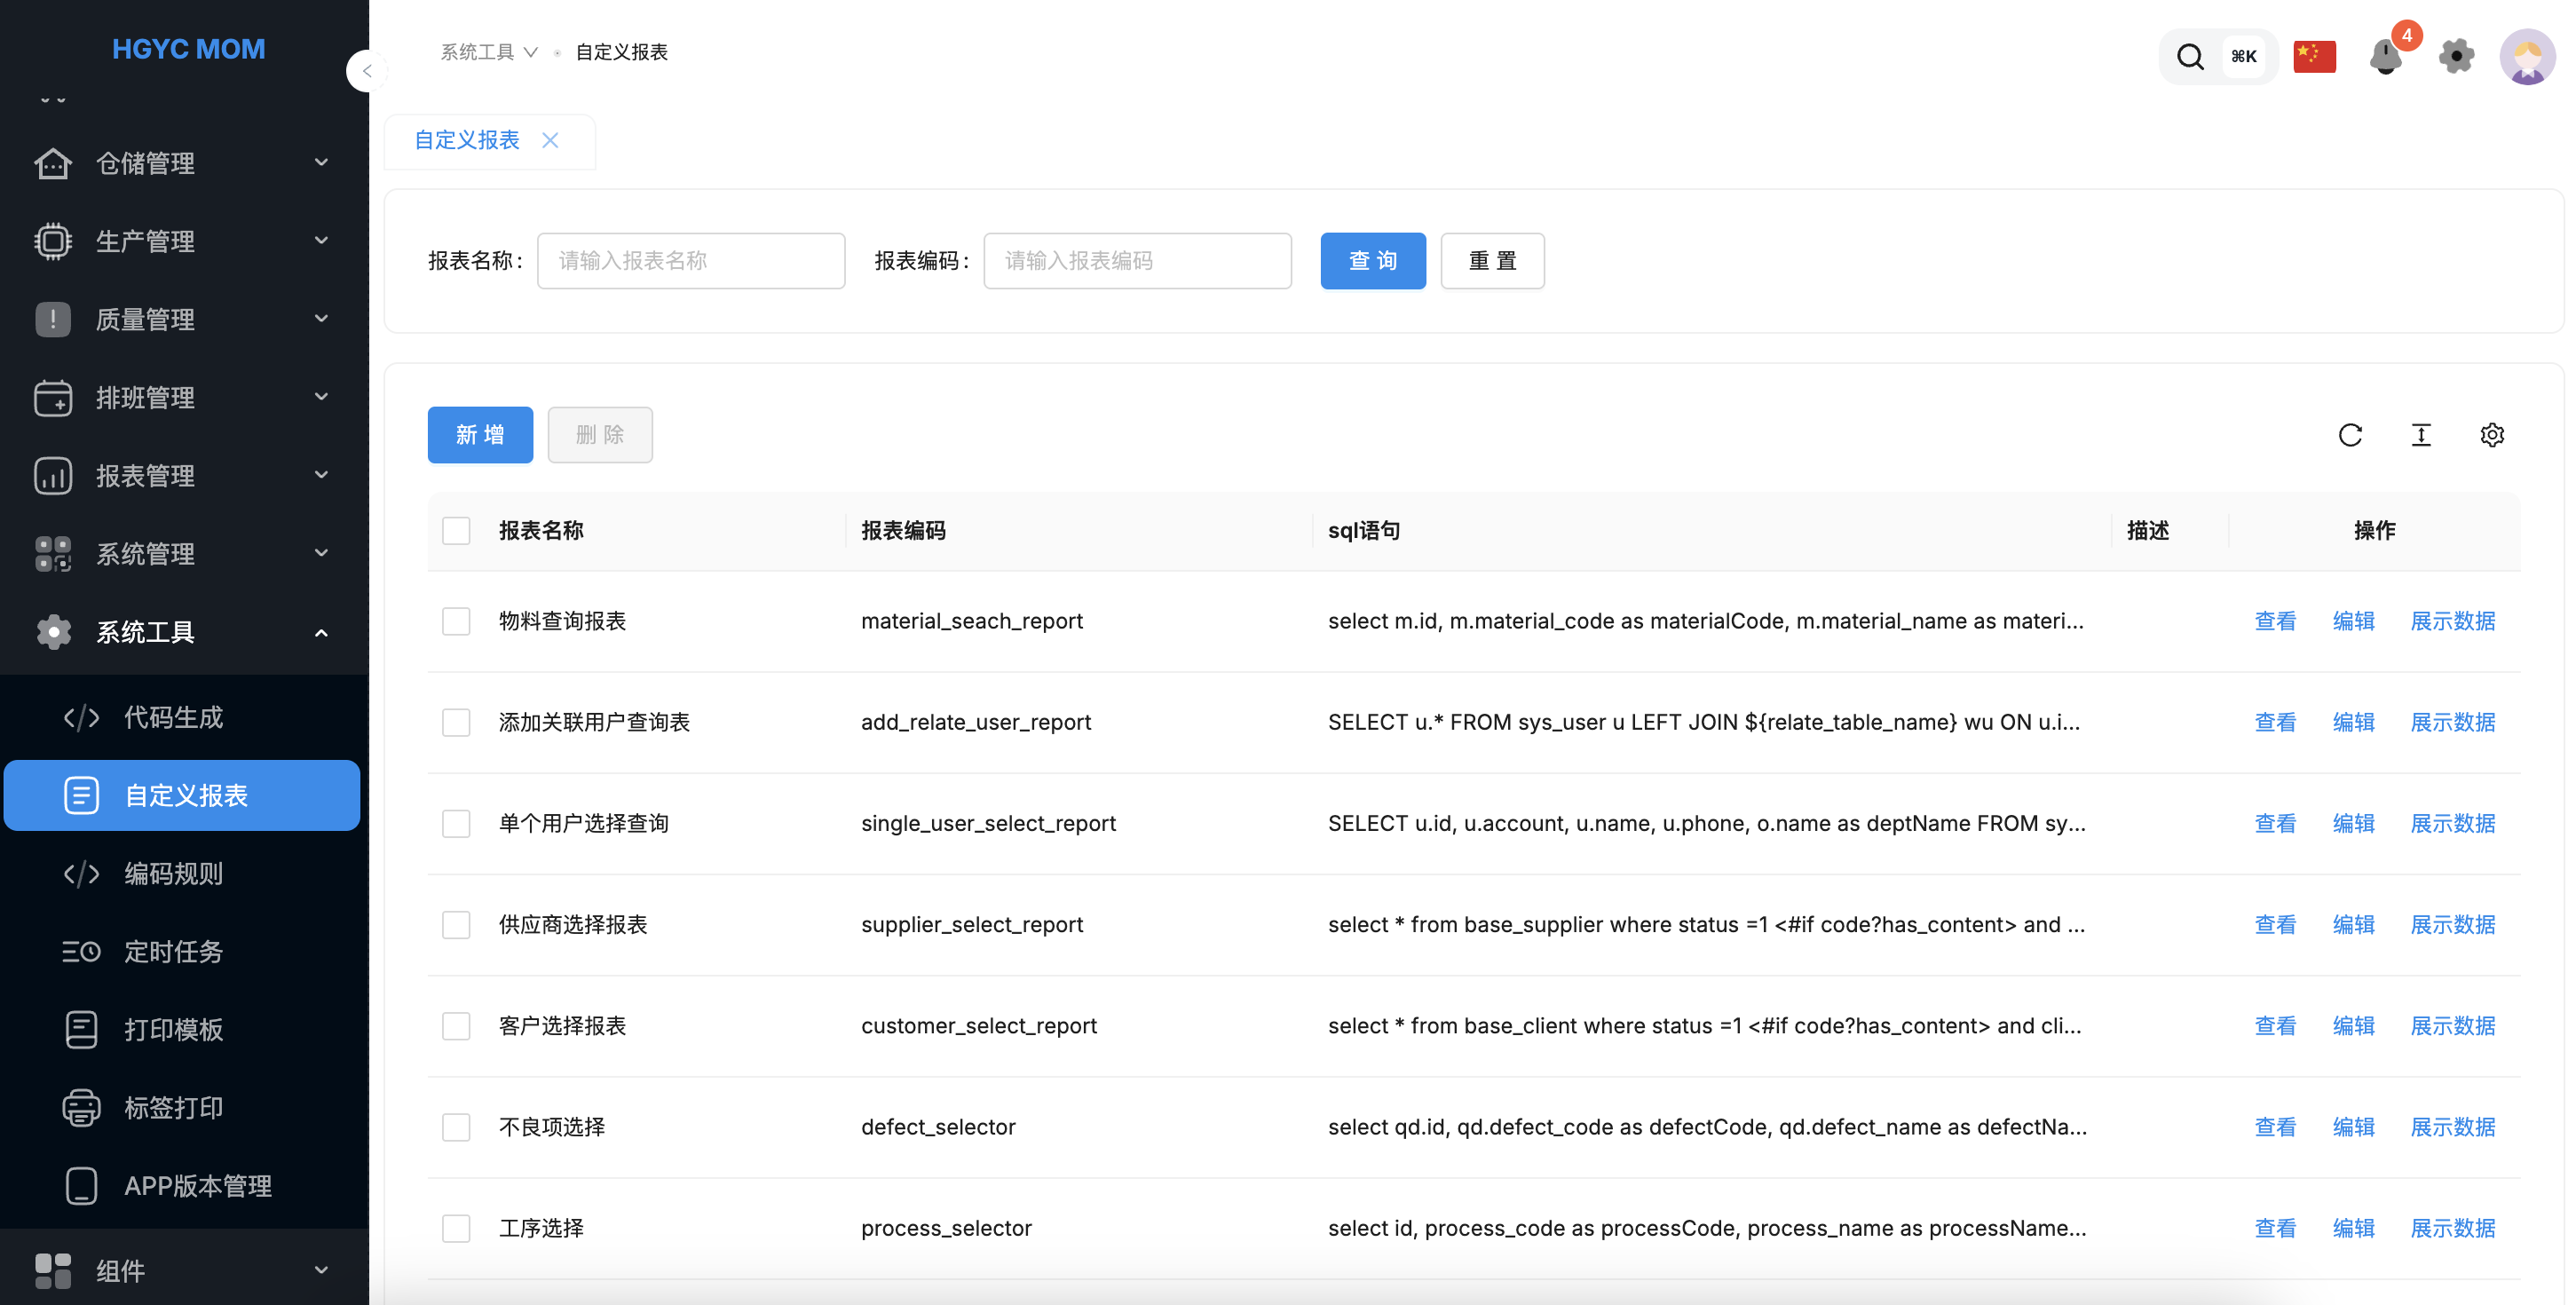
Task: Switch language via the Chinese flag icon
Action: [x=2315, y=57]
